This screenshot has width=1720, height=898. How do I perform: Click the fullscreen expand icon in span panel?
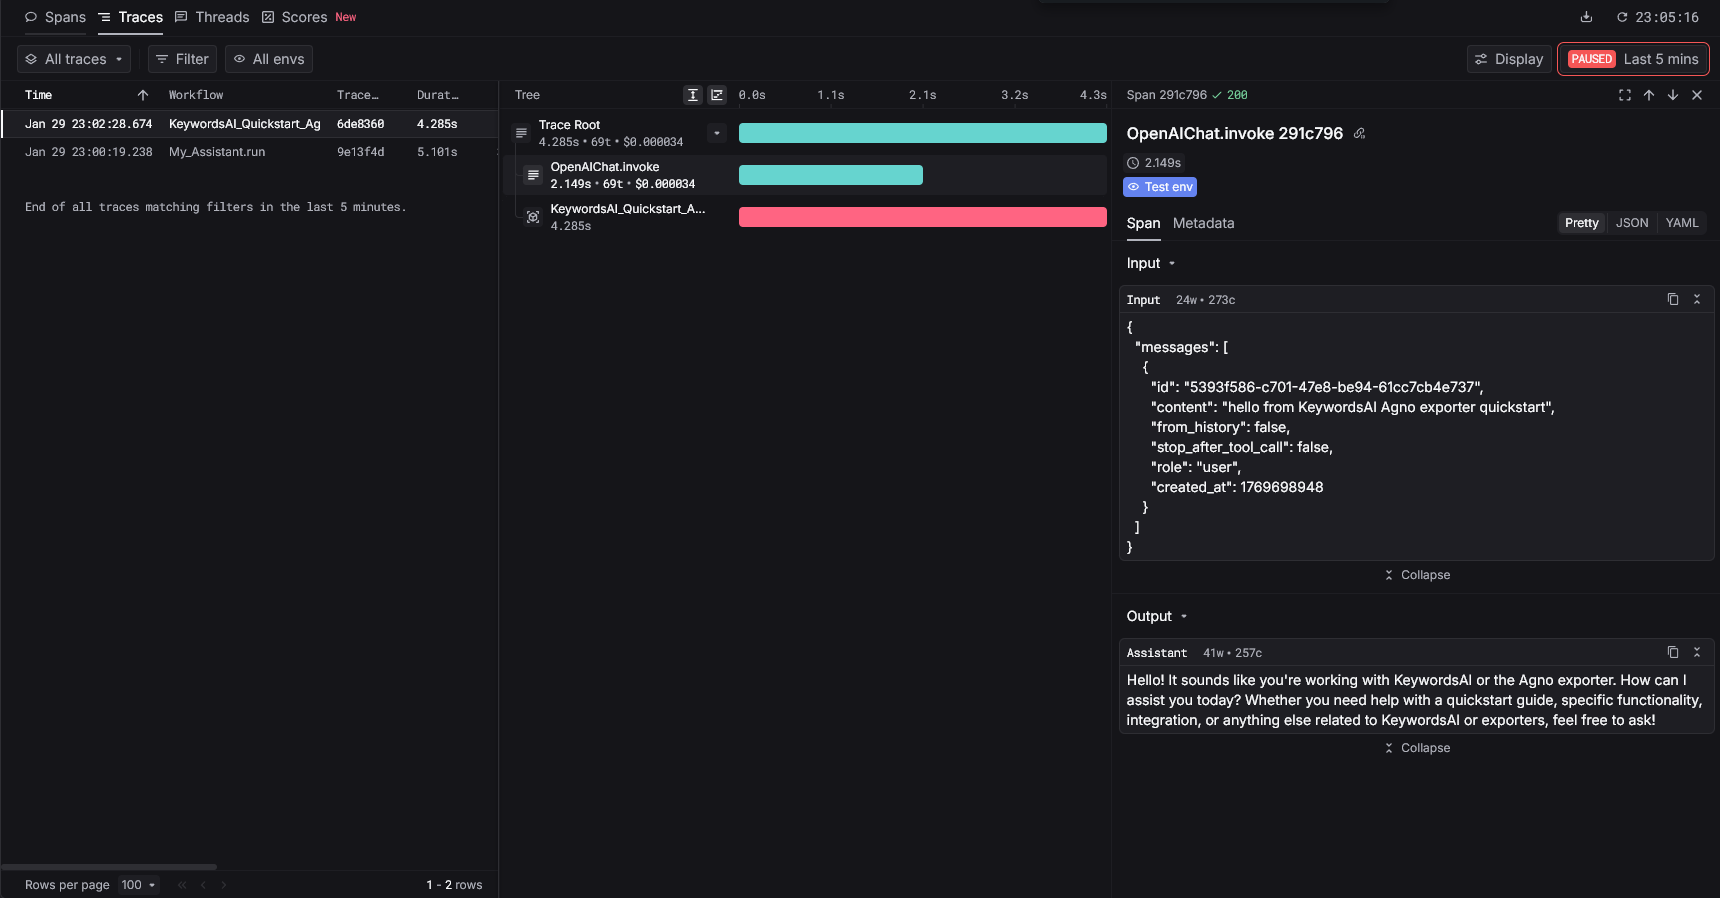1624,95
